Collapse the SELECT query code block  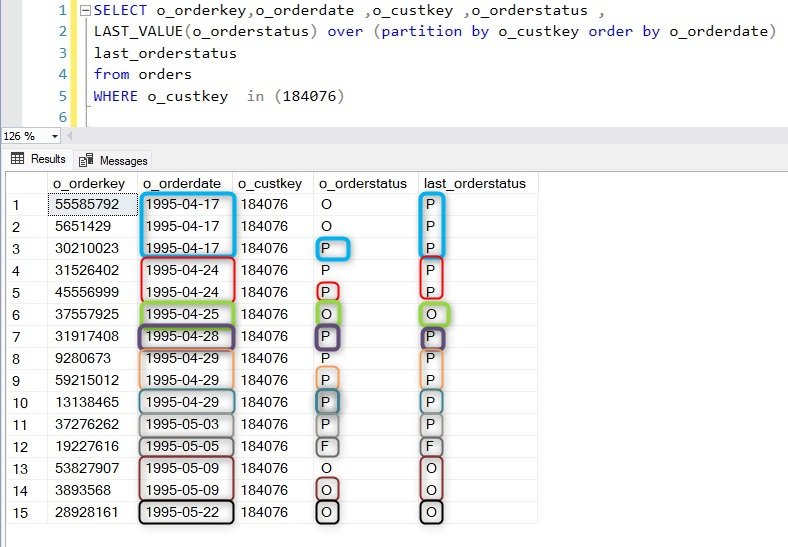click(x=85, y=10)
